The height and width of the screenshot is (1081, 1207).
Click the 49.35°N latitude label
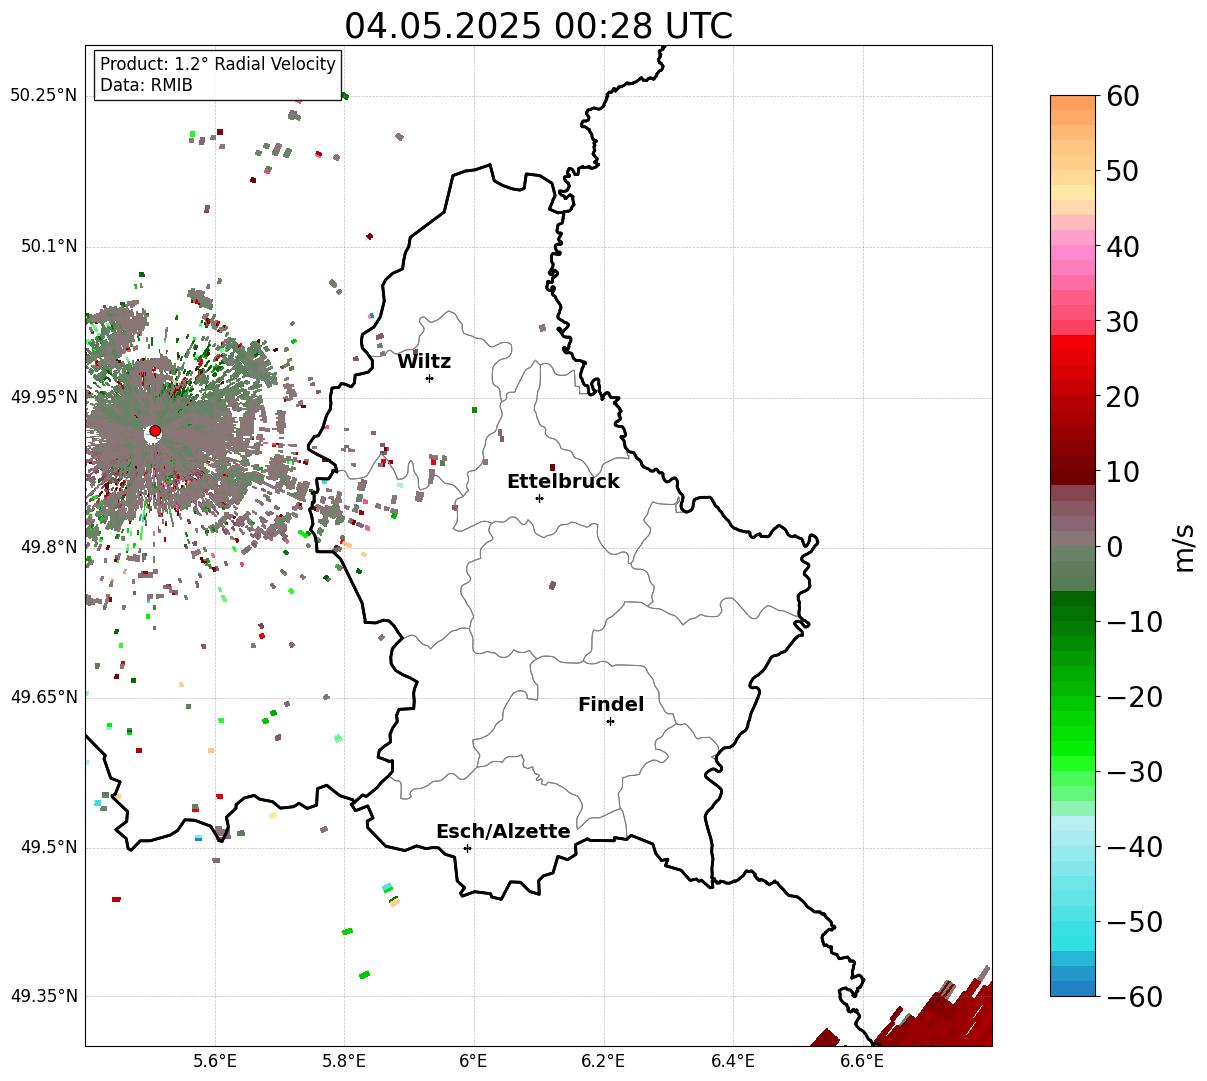coord(44,996)
